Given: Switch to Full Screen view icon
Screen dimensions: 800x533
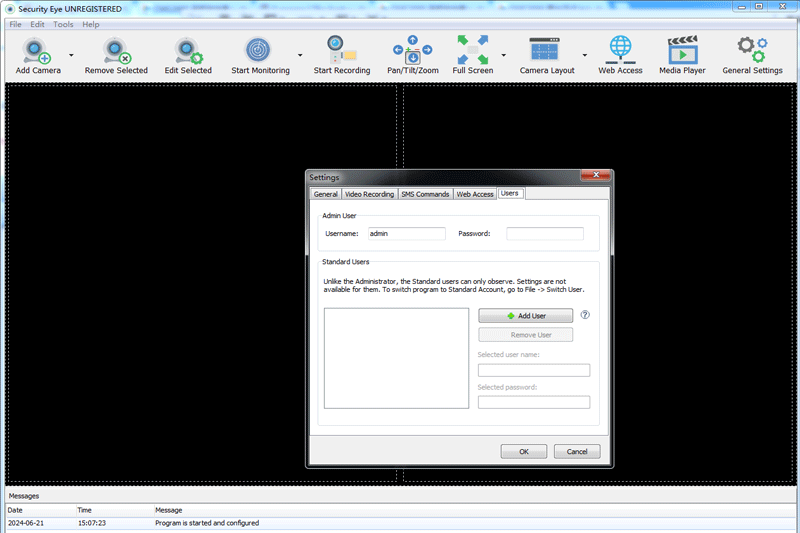Looking at the screenshot, I should click(472, 49).
